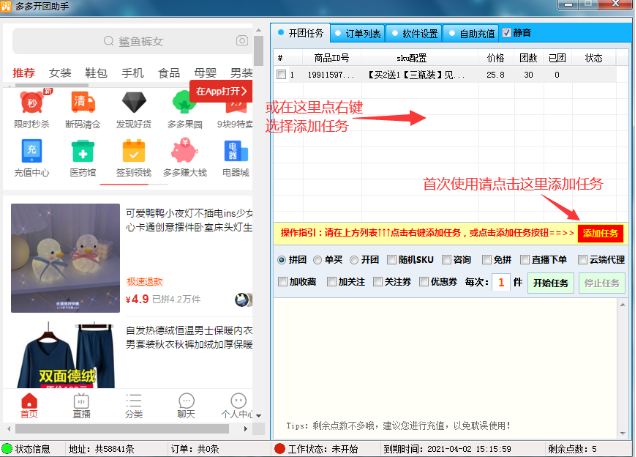Click the 商品ID号 column header
Viewport: 636px width, 457px height.
click(x=331, y=58)
